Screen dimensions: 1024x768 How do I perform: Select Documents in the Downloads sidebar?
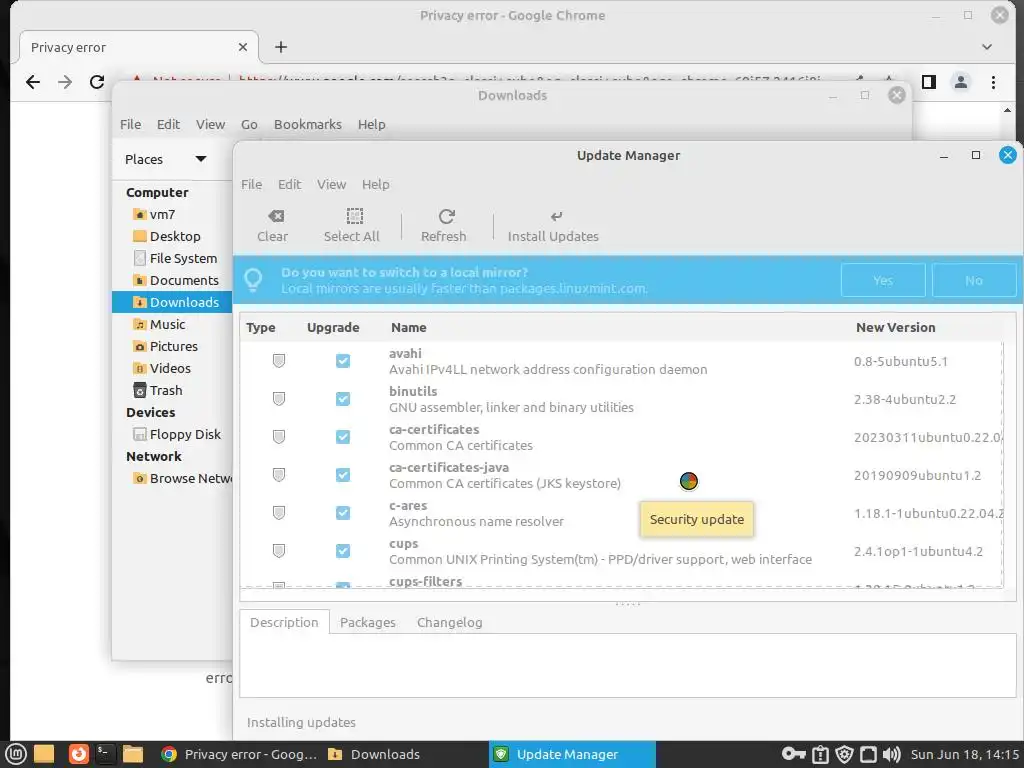pos(184,280)
